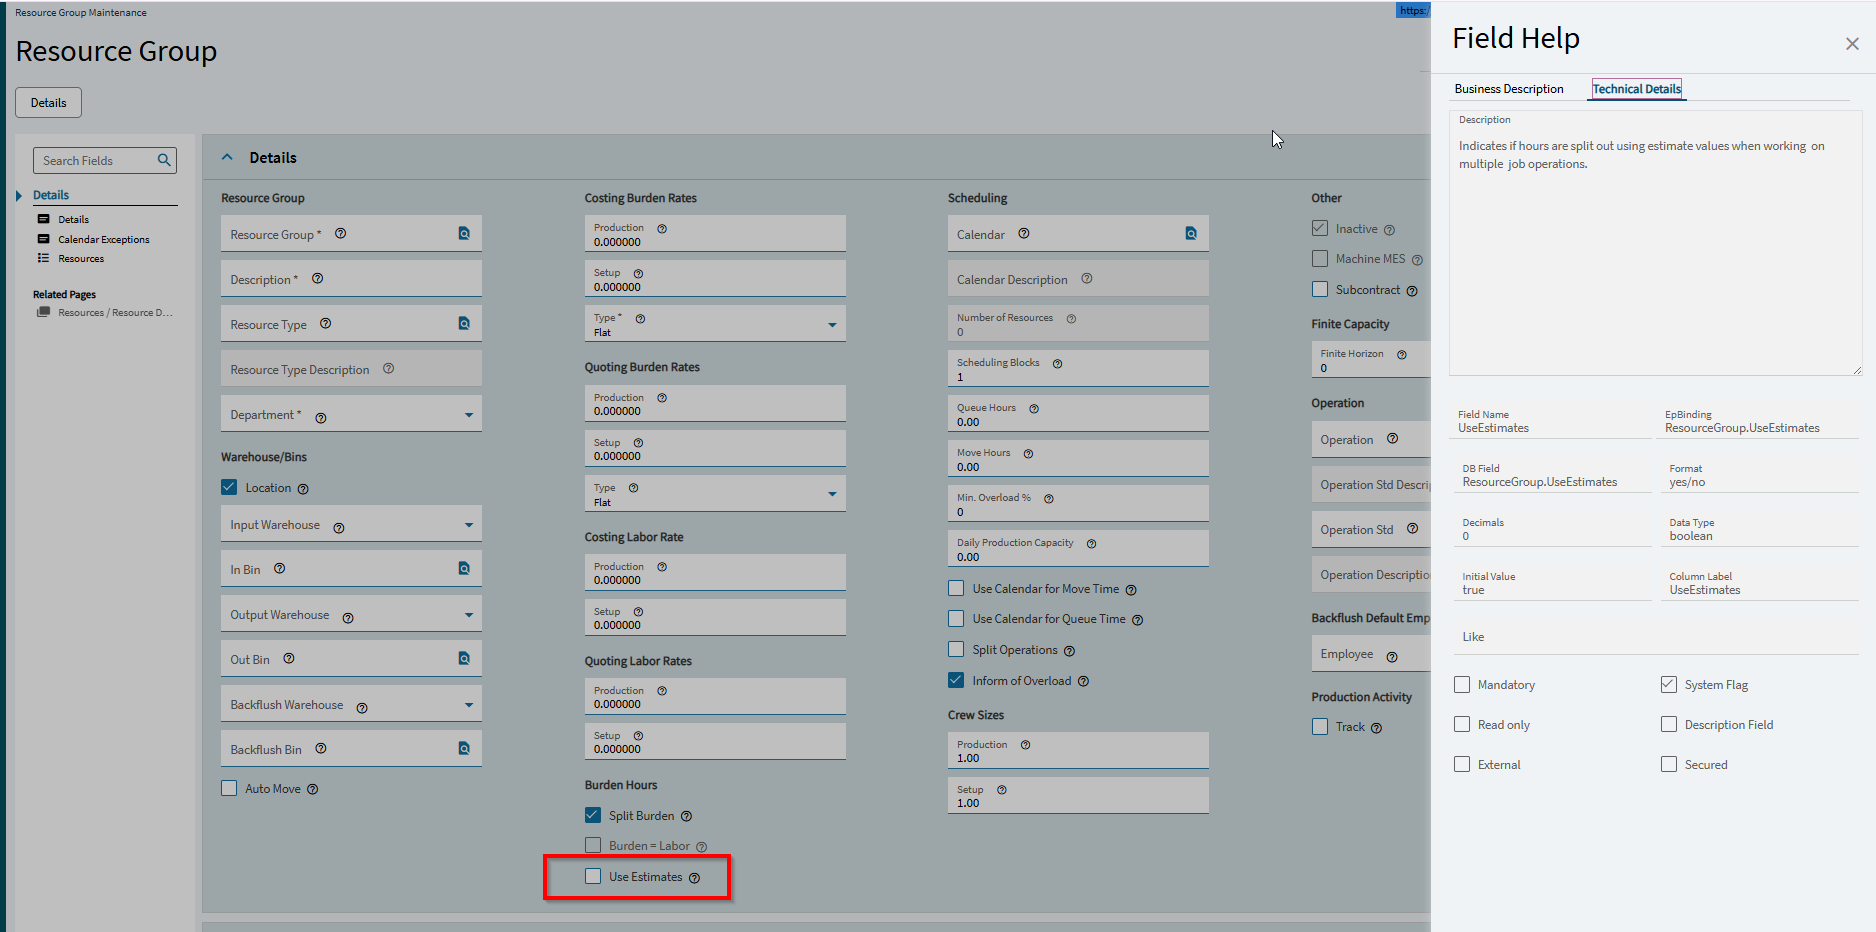Screen dimensions: 1876x932
Task: Click the Details button under title
Action: tap(48, 103)
